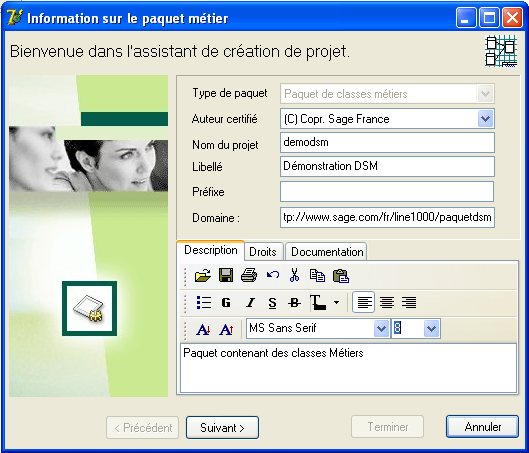Click the empty Préfixe field

(x=387, y=192)
